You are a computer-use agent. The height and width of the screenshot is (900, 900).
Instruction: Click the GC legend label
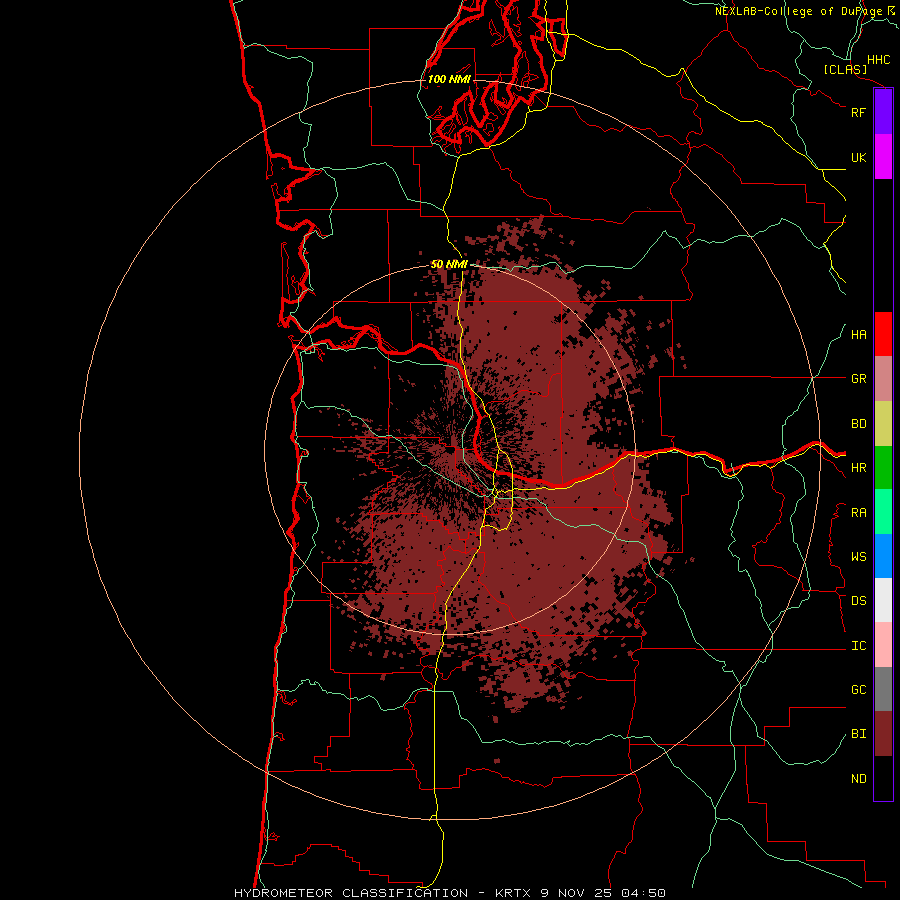858,690
